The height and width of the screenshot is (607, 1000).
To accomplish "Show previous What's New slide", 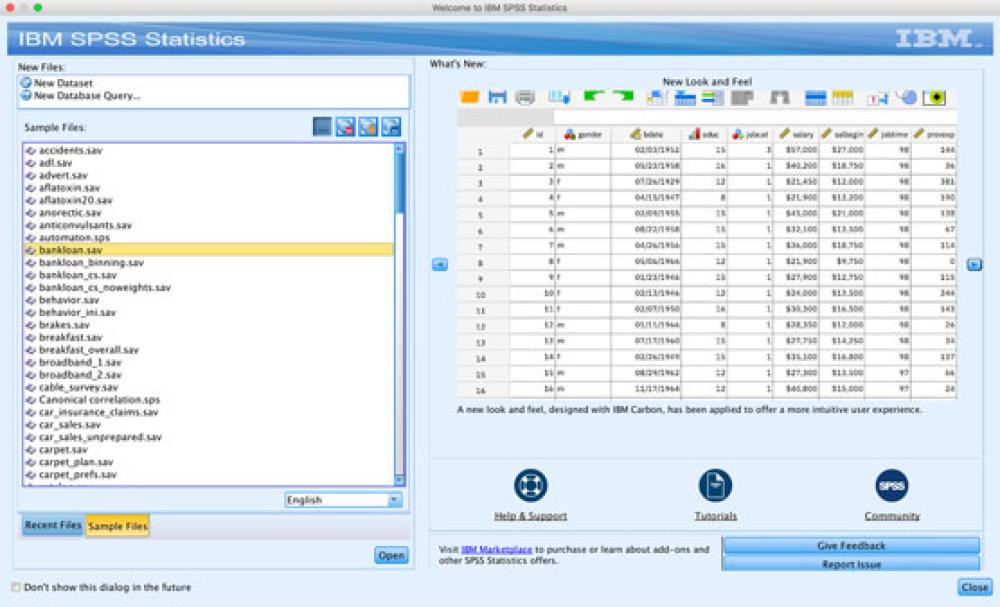I will coord(440,264).
